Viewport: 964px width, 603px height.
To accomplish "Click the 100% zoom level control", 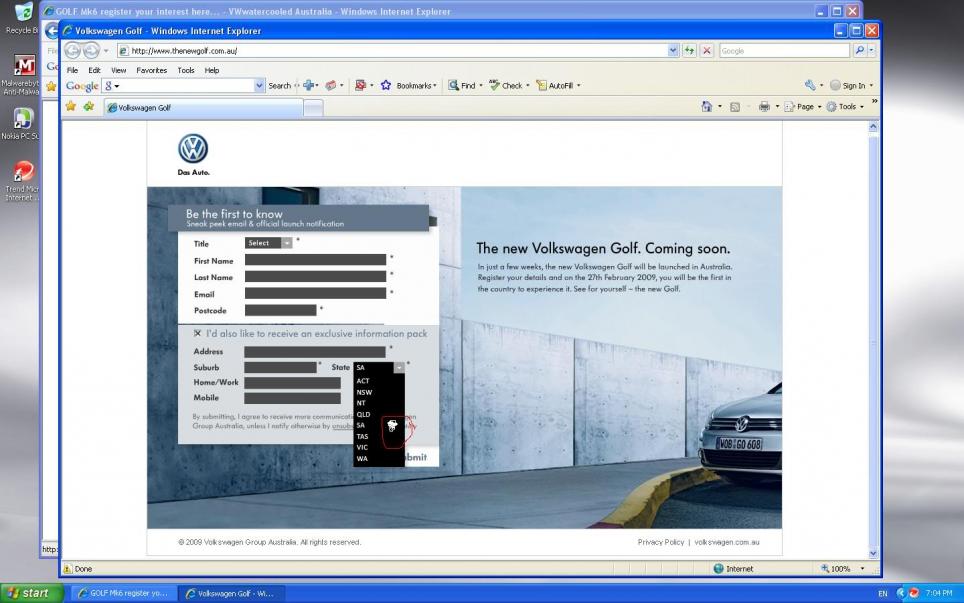I will pyautogui.click(x=843, y=569).
